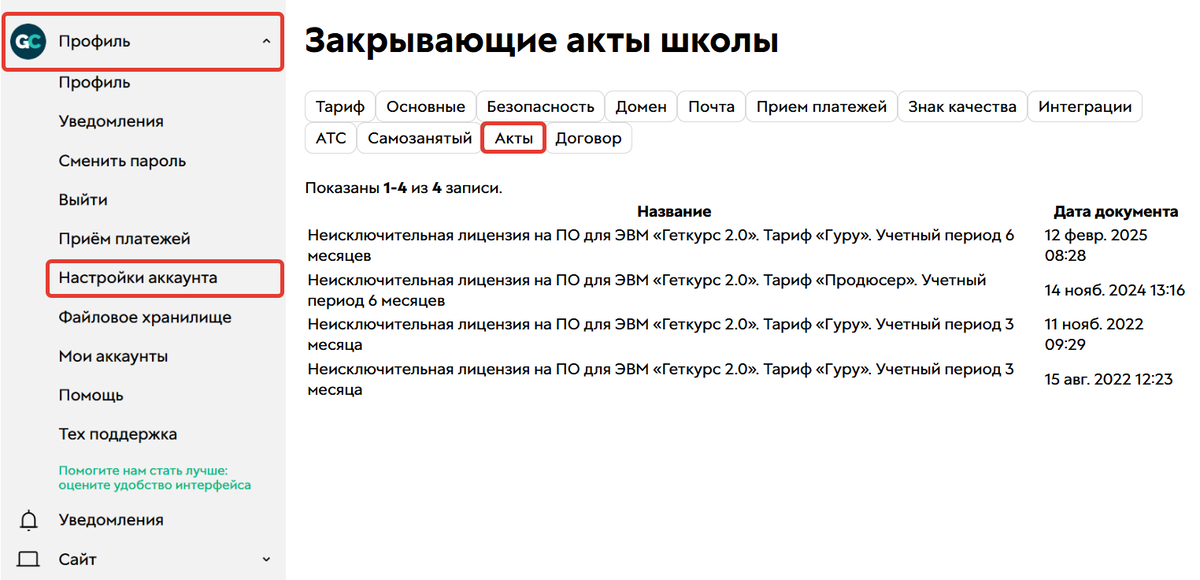Click the Закрывающие акты школы heading
This screenshot has width=1200, height=580.
click(541, 41)
